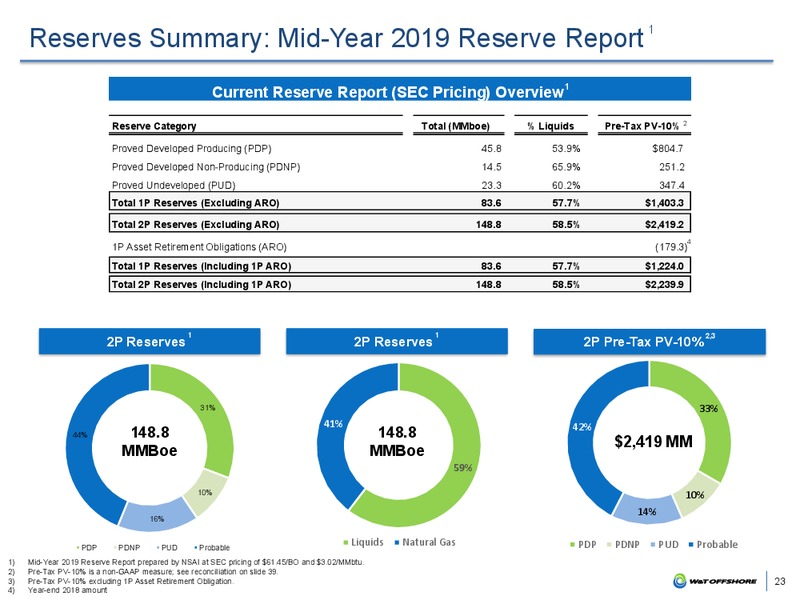The height and width of the screenshot is (600, 800).
Task: Click the $2,239.9 value
Action: [x=665, y=285]
